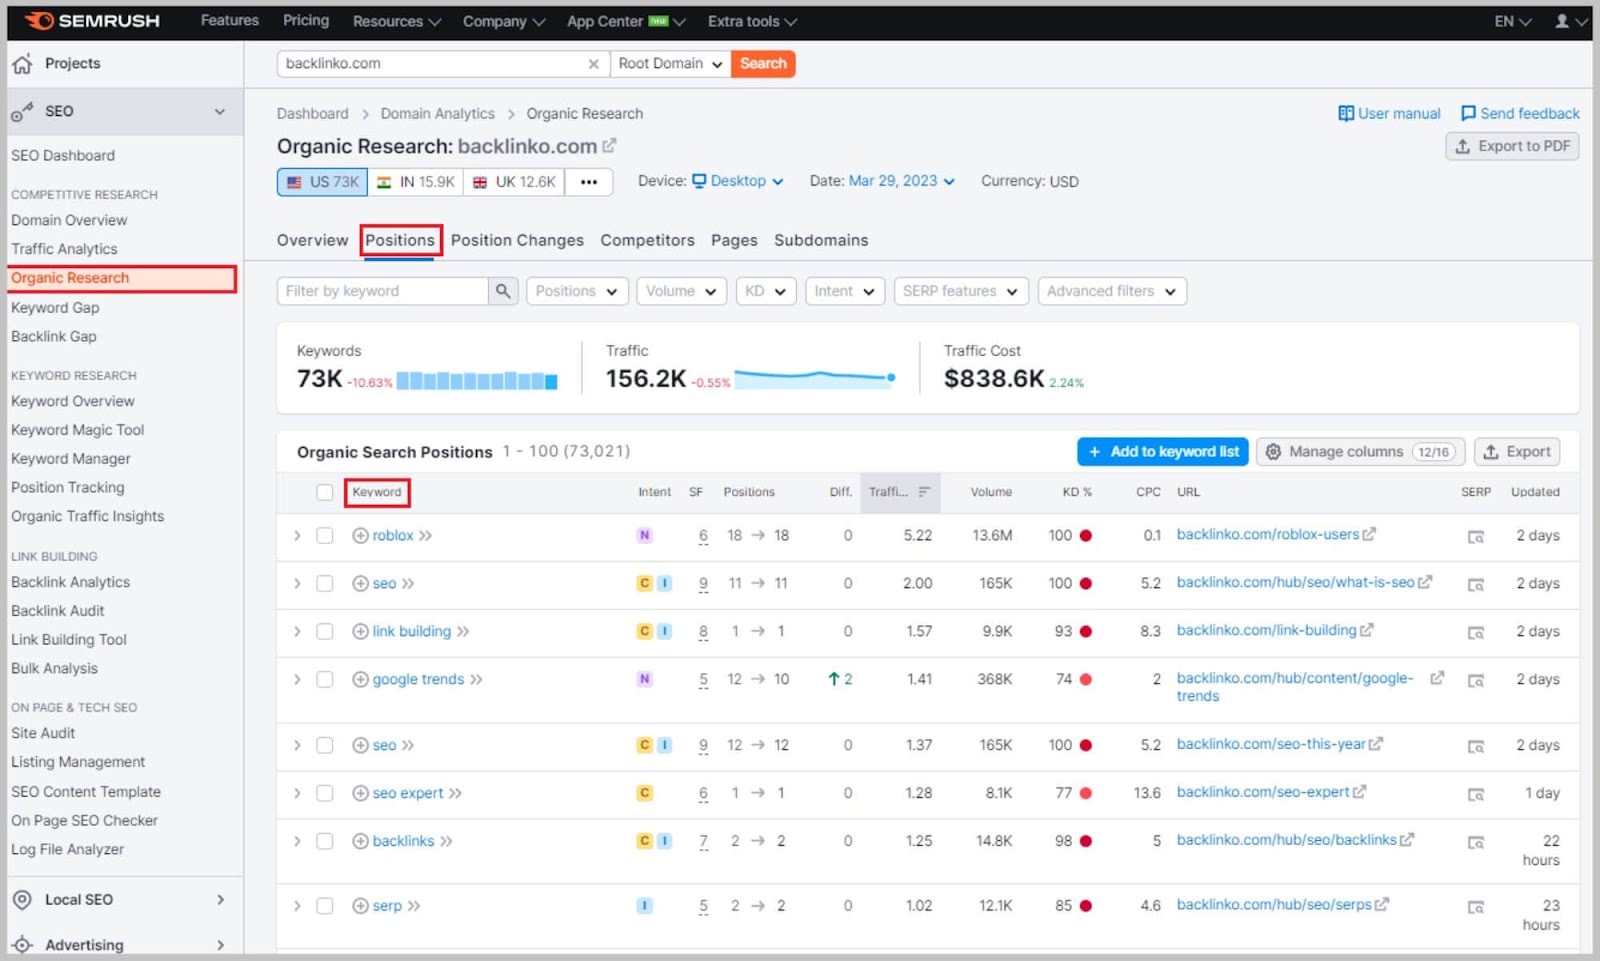Toggle the select-all keywords checkbox
Screen dimensions: 1600x961
(x=324, y=492)
